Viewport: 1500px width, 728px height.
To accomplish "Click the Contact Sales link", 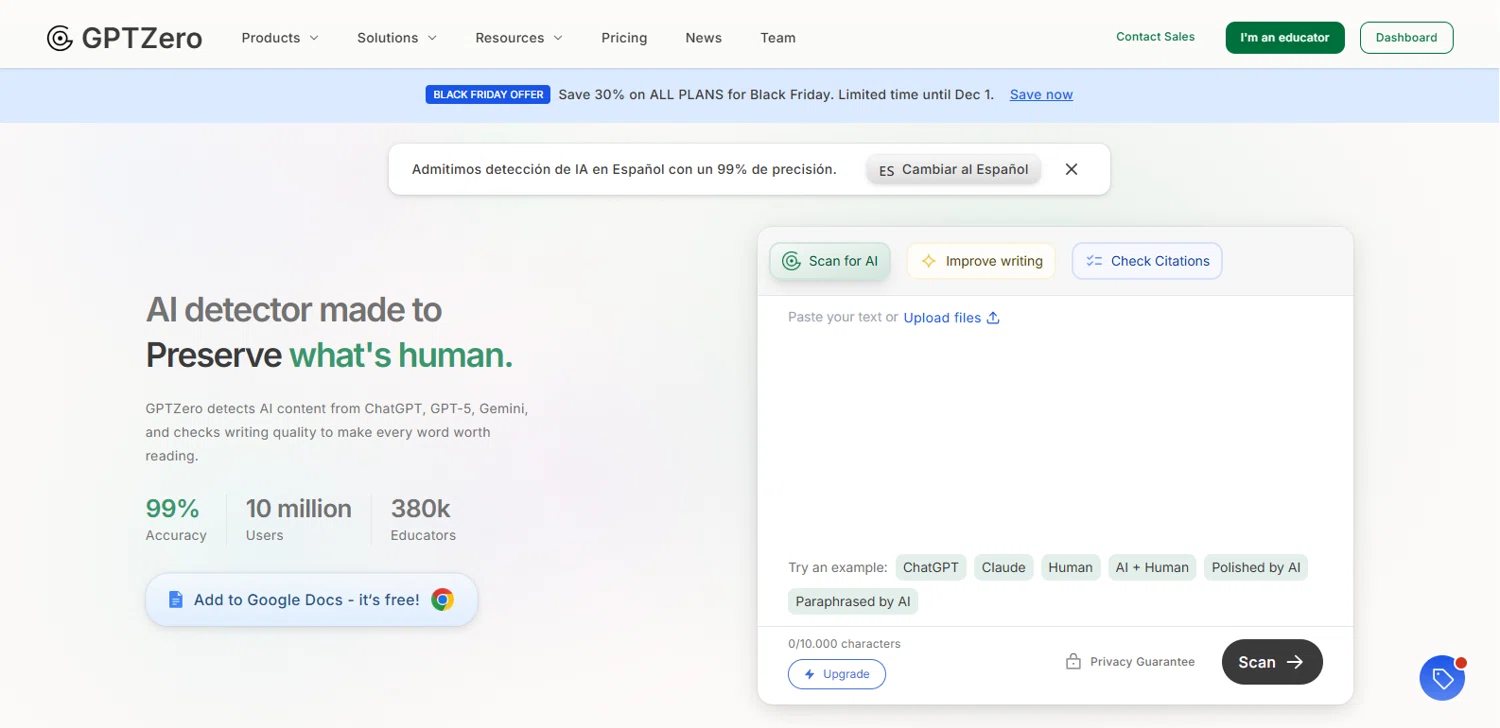I will [1155, 37].
